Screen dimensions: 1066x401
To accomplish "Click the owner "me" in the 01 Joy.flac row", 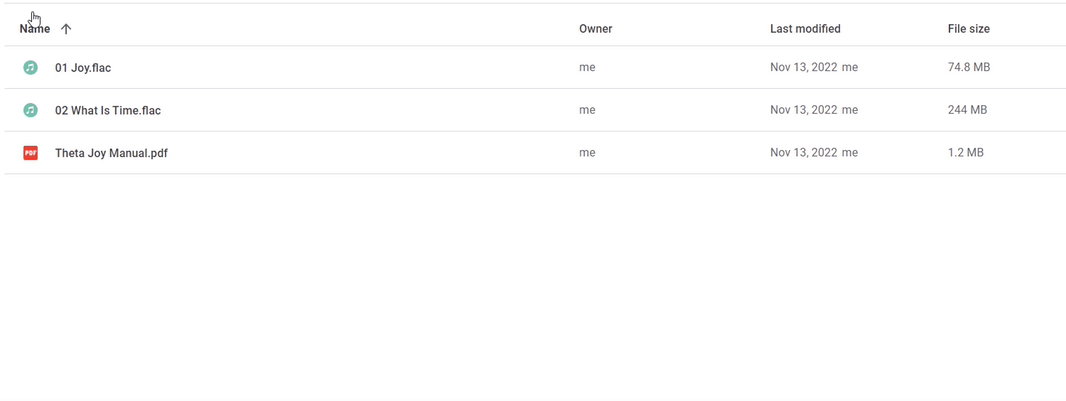I will 587,67.
